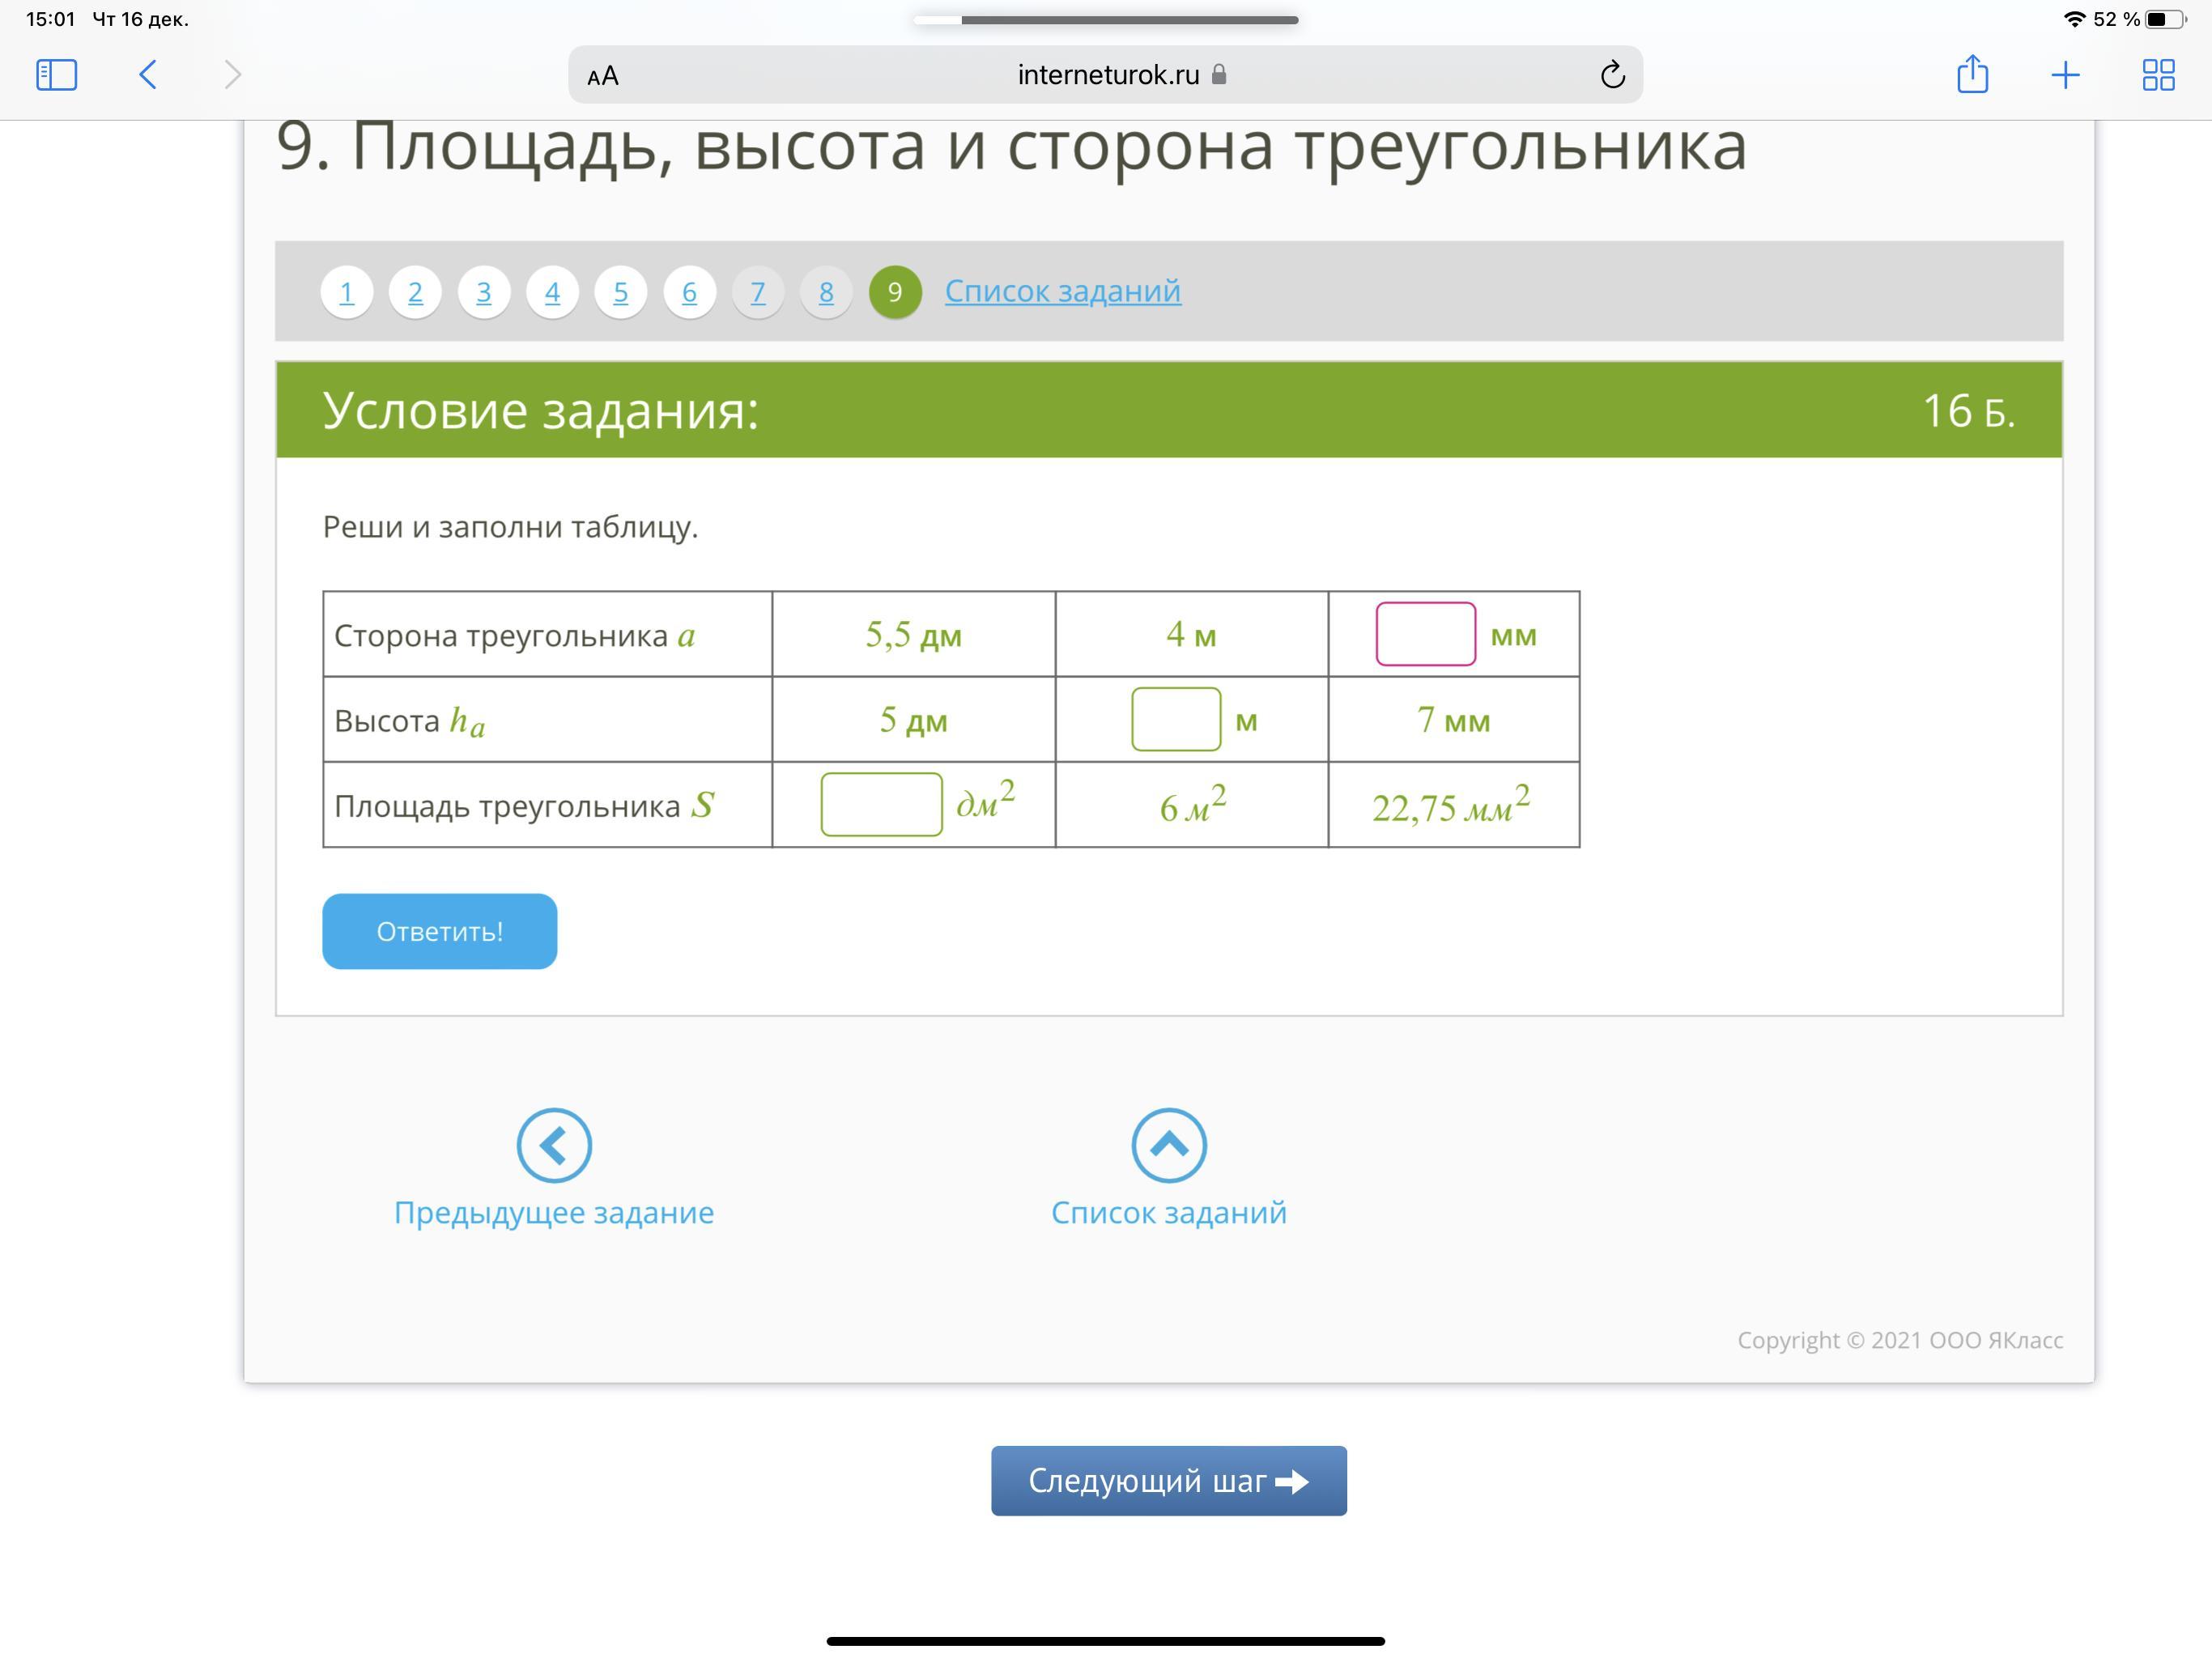This screenshot has width=2212, height=1658.
Task: Click the interneturok.ru address bar
Action: coord(1108,75)
